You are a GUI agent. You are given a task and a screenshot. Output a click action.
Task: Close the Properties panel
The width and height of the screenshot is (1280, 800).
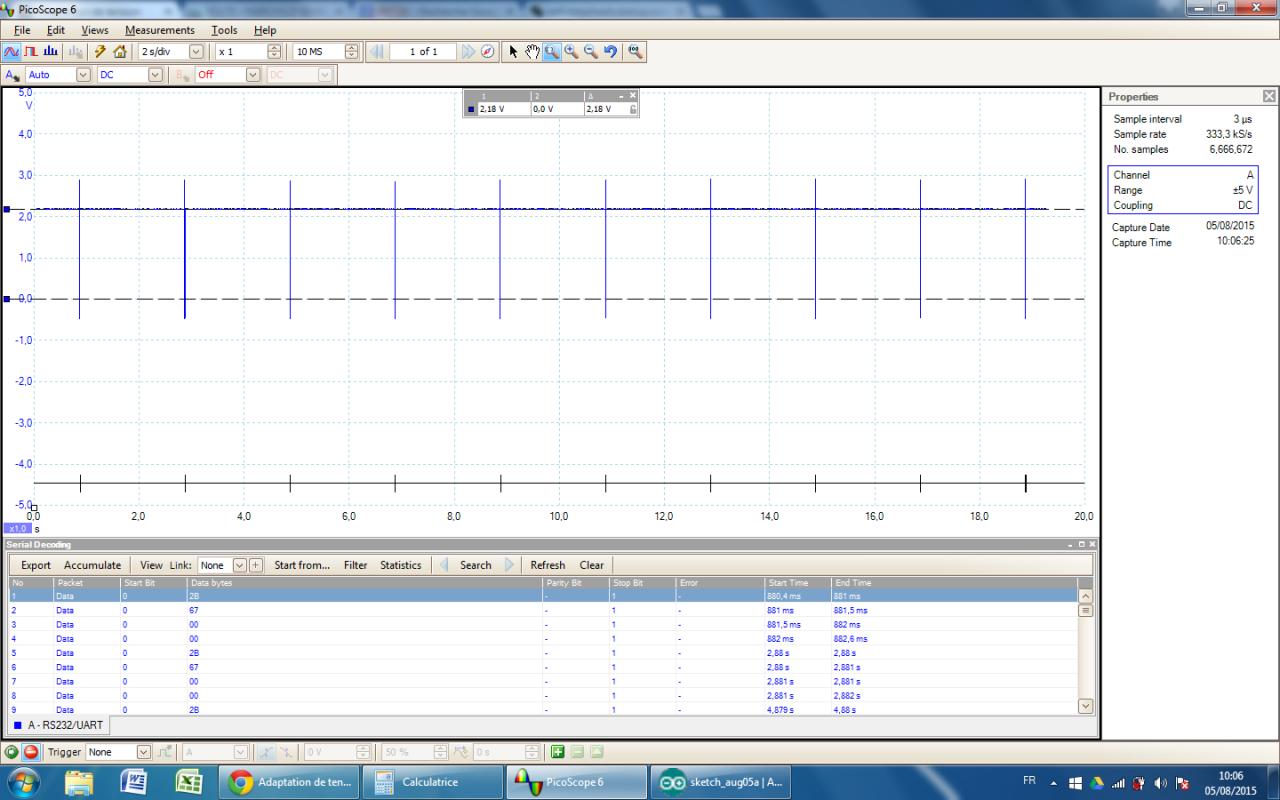pos(1269,96)
